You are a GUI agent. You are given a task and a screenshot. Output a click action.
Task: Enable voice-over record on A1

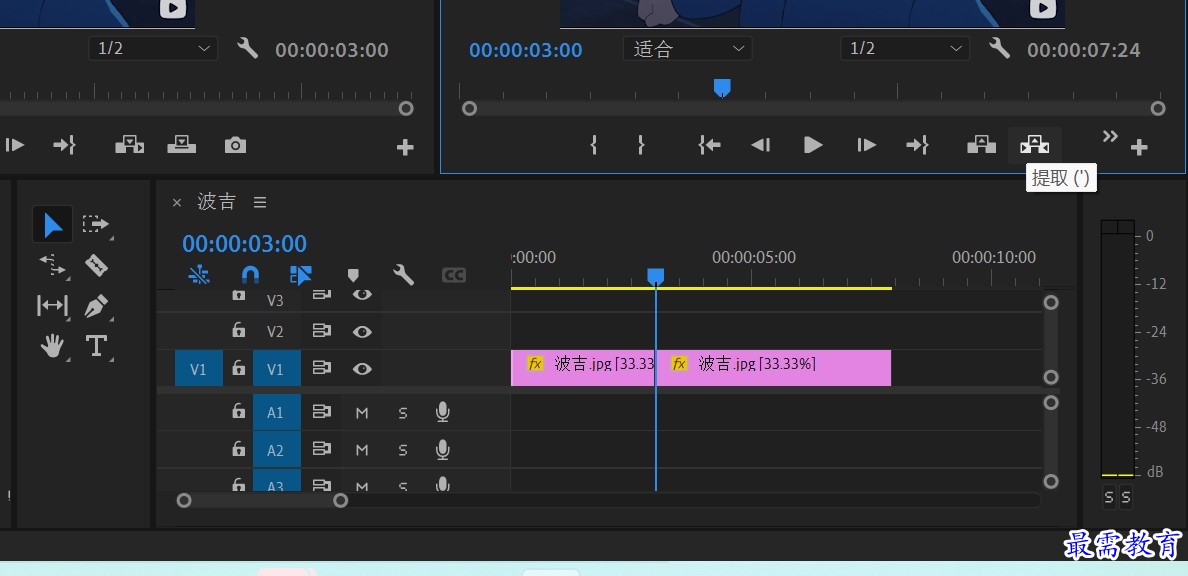(x=443, y=412)
